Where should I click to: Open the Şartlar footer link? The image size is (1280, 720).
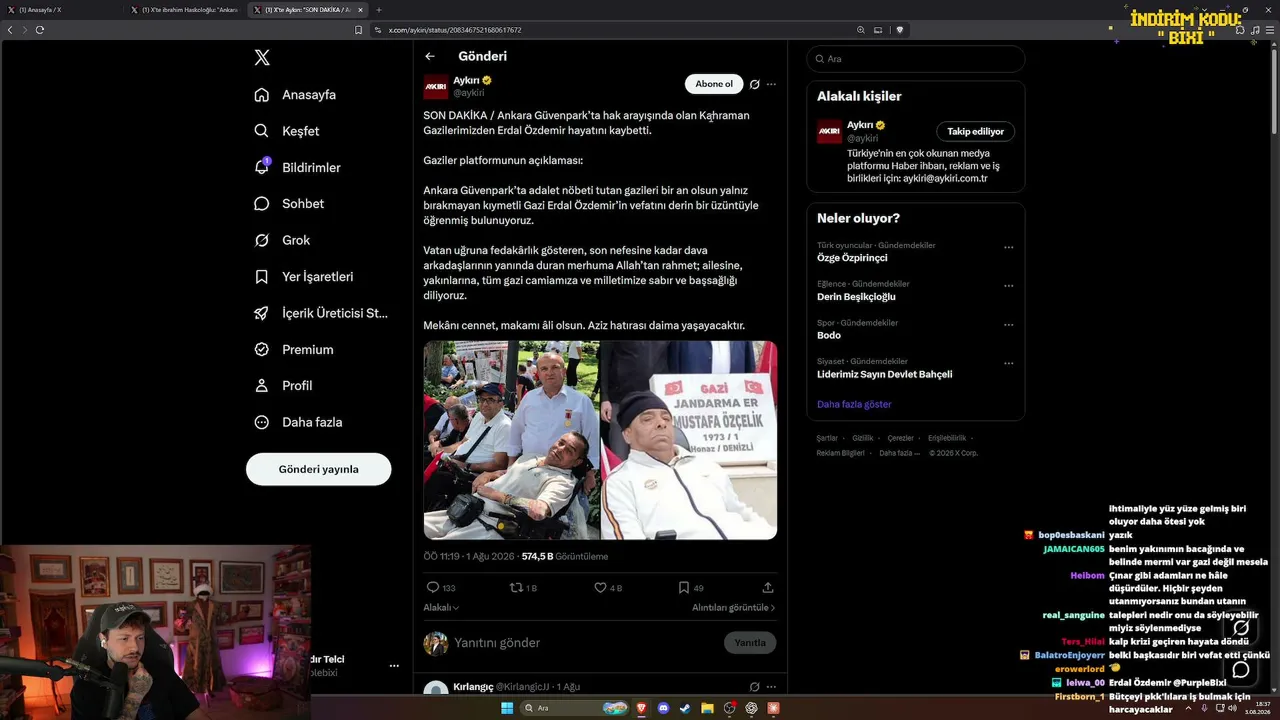pos(827,438)
